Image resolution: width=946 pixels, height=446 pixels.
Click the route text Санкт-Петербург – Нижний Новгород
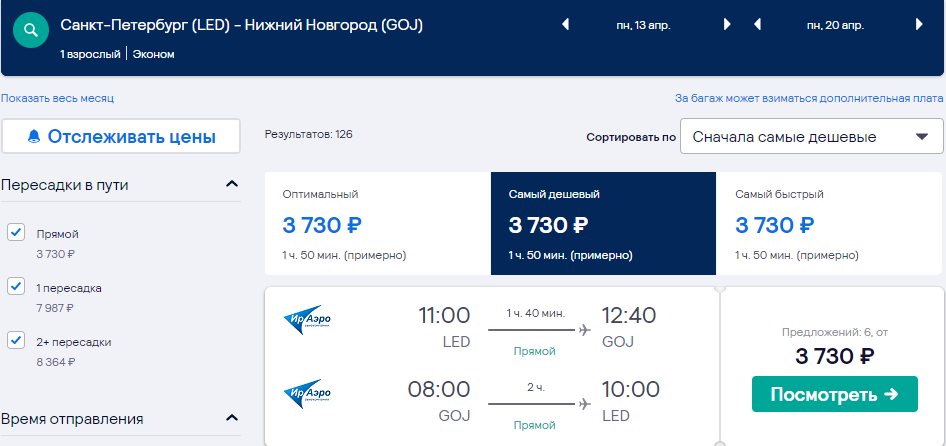[242, 25]
